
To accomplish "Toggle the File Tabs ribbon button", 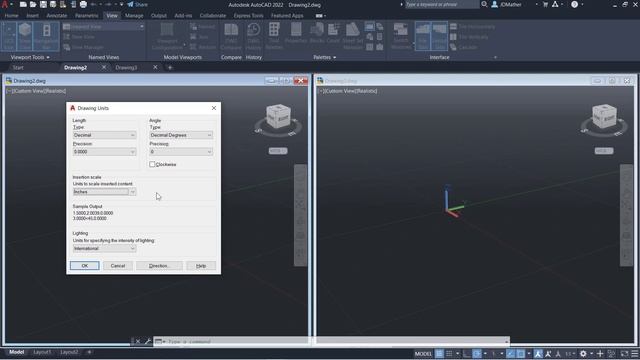I will [x=423, y=36].
